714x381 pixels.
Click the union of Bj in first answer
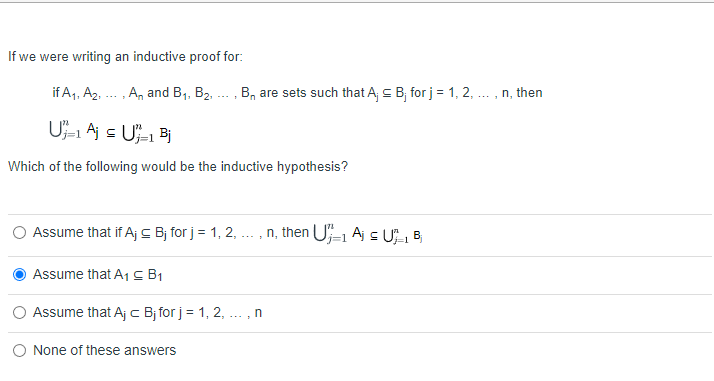(403, 236)
